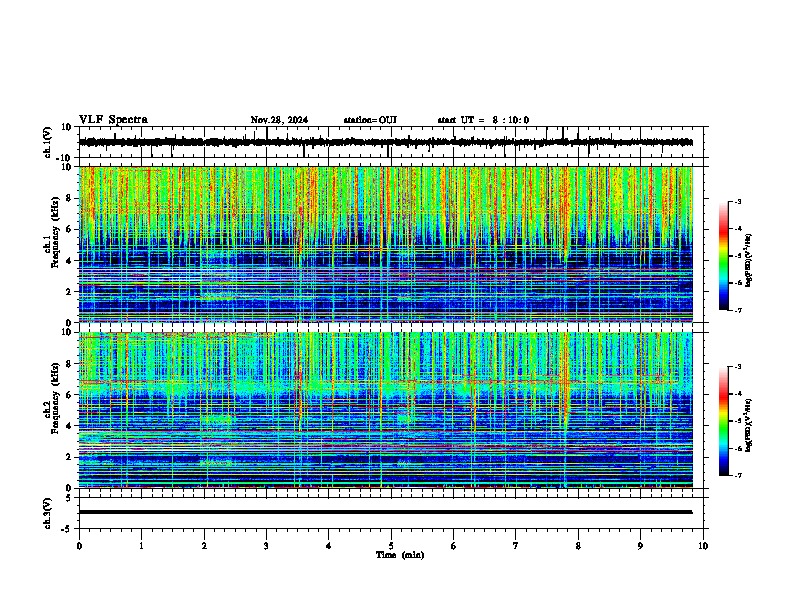
Task: Click time-axis tick label "5" at bottom
Action: [391, 546]
